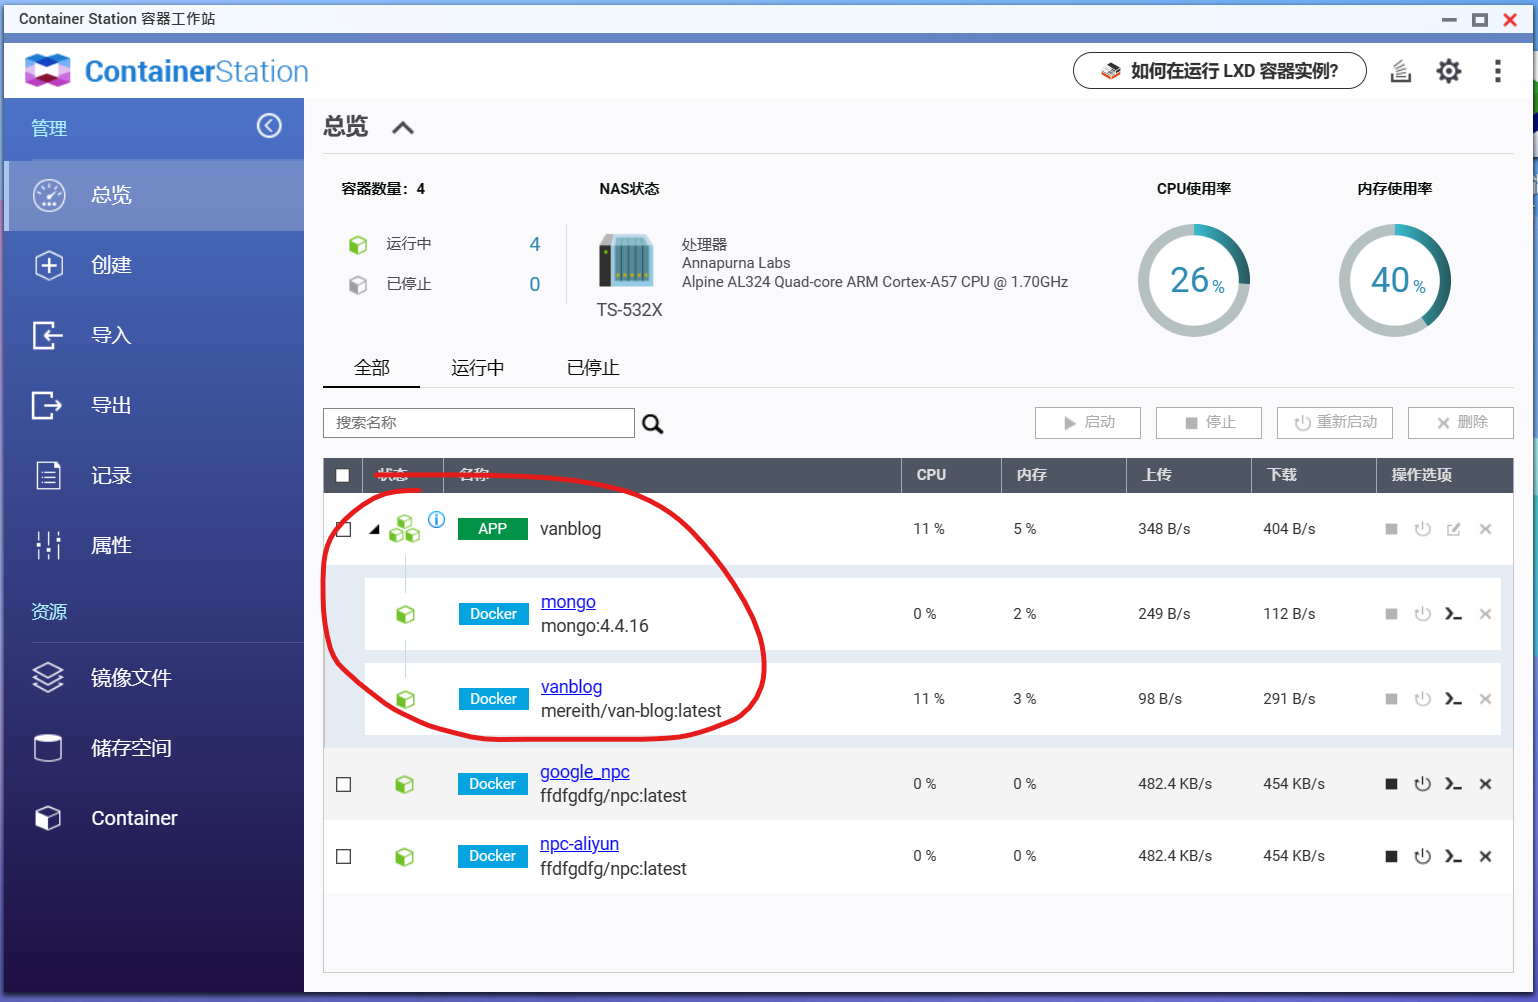
Task: Restart the npc-aliyun container
Action: [x=1422, y=856]
